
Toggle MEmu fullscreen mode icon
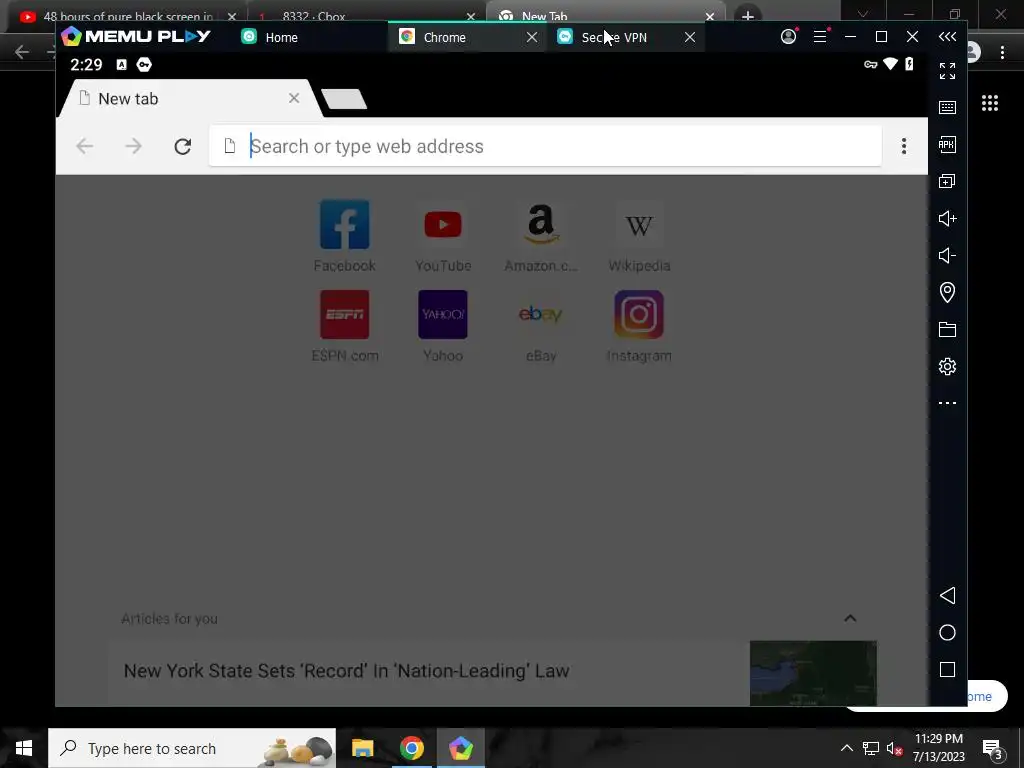tap(947, 71)
